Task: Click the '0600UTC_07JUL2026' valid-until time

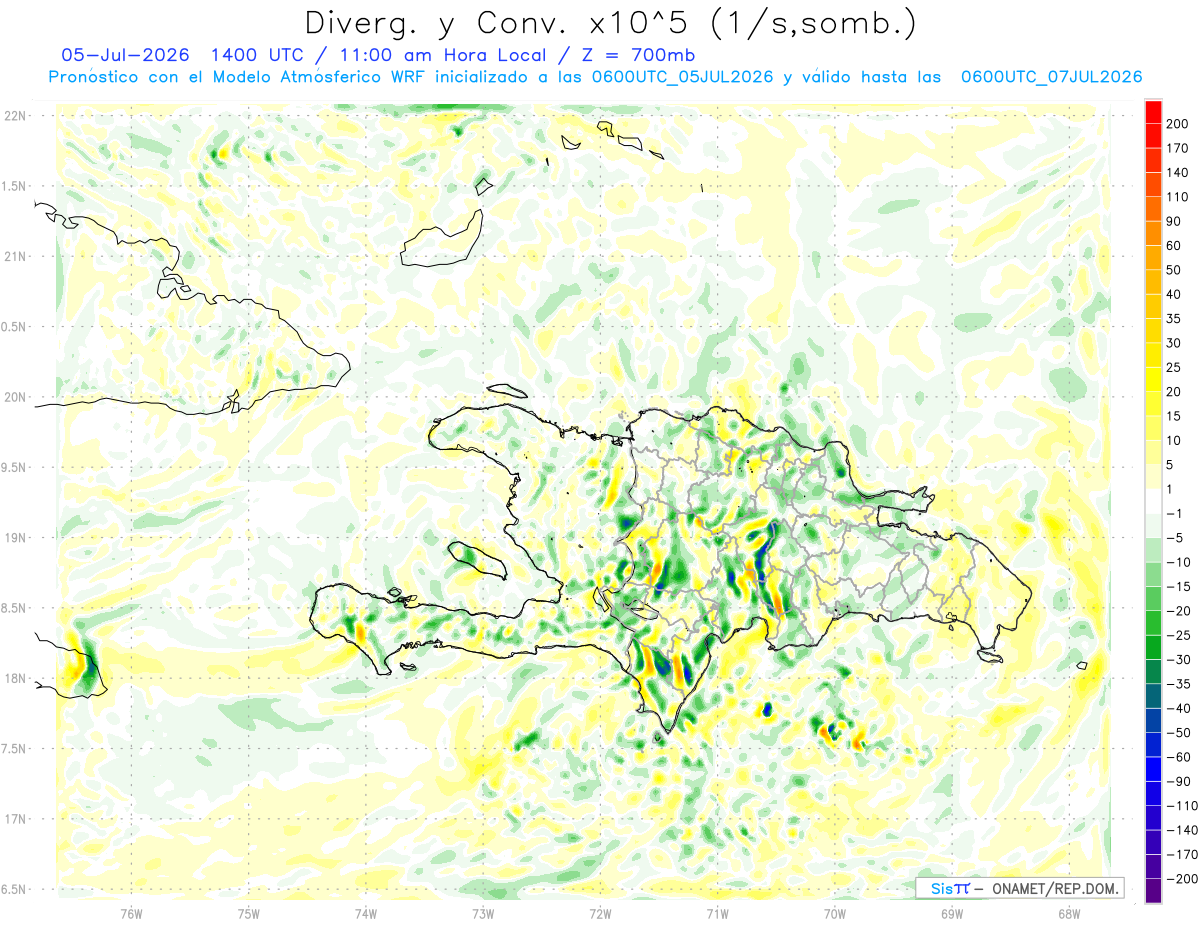Action: point(1051,77)
